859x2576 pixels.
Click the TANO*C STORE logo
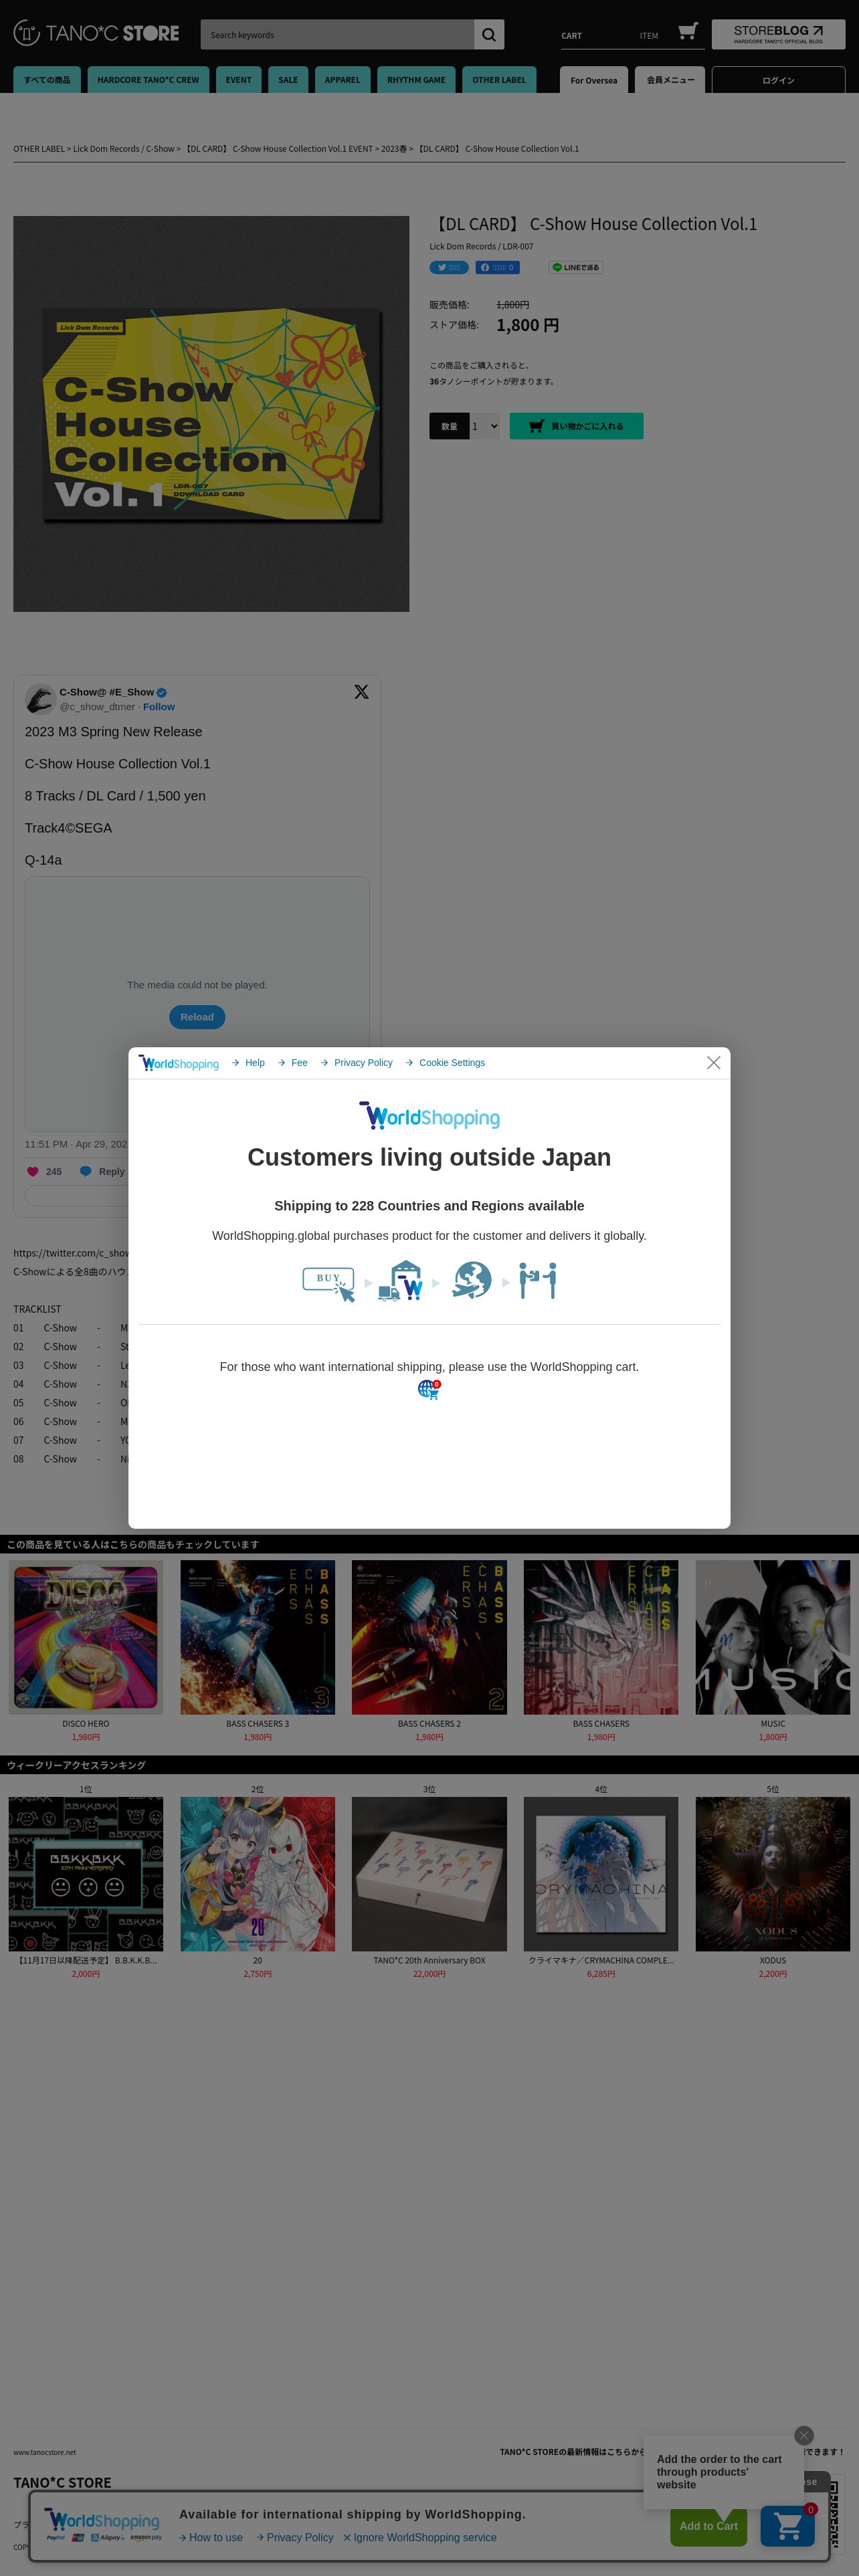tap(96, 33)
